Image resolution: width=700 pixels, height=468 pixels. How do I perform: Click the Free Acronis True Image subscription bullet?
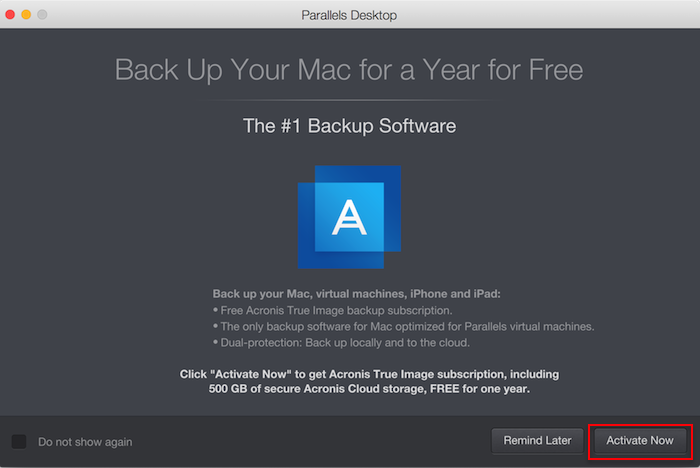click(x=333, y=310)
